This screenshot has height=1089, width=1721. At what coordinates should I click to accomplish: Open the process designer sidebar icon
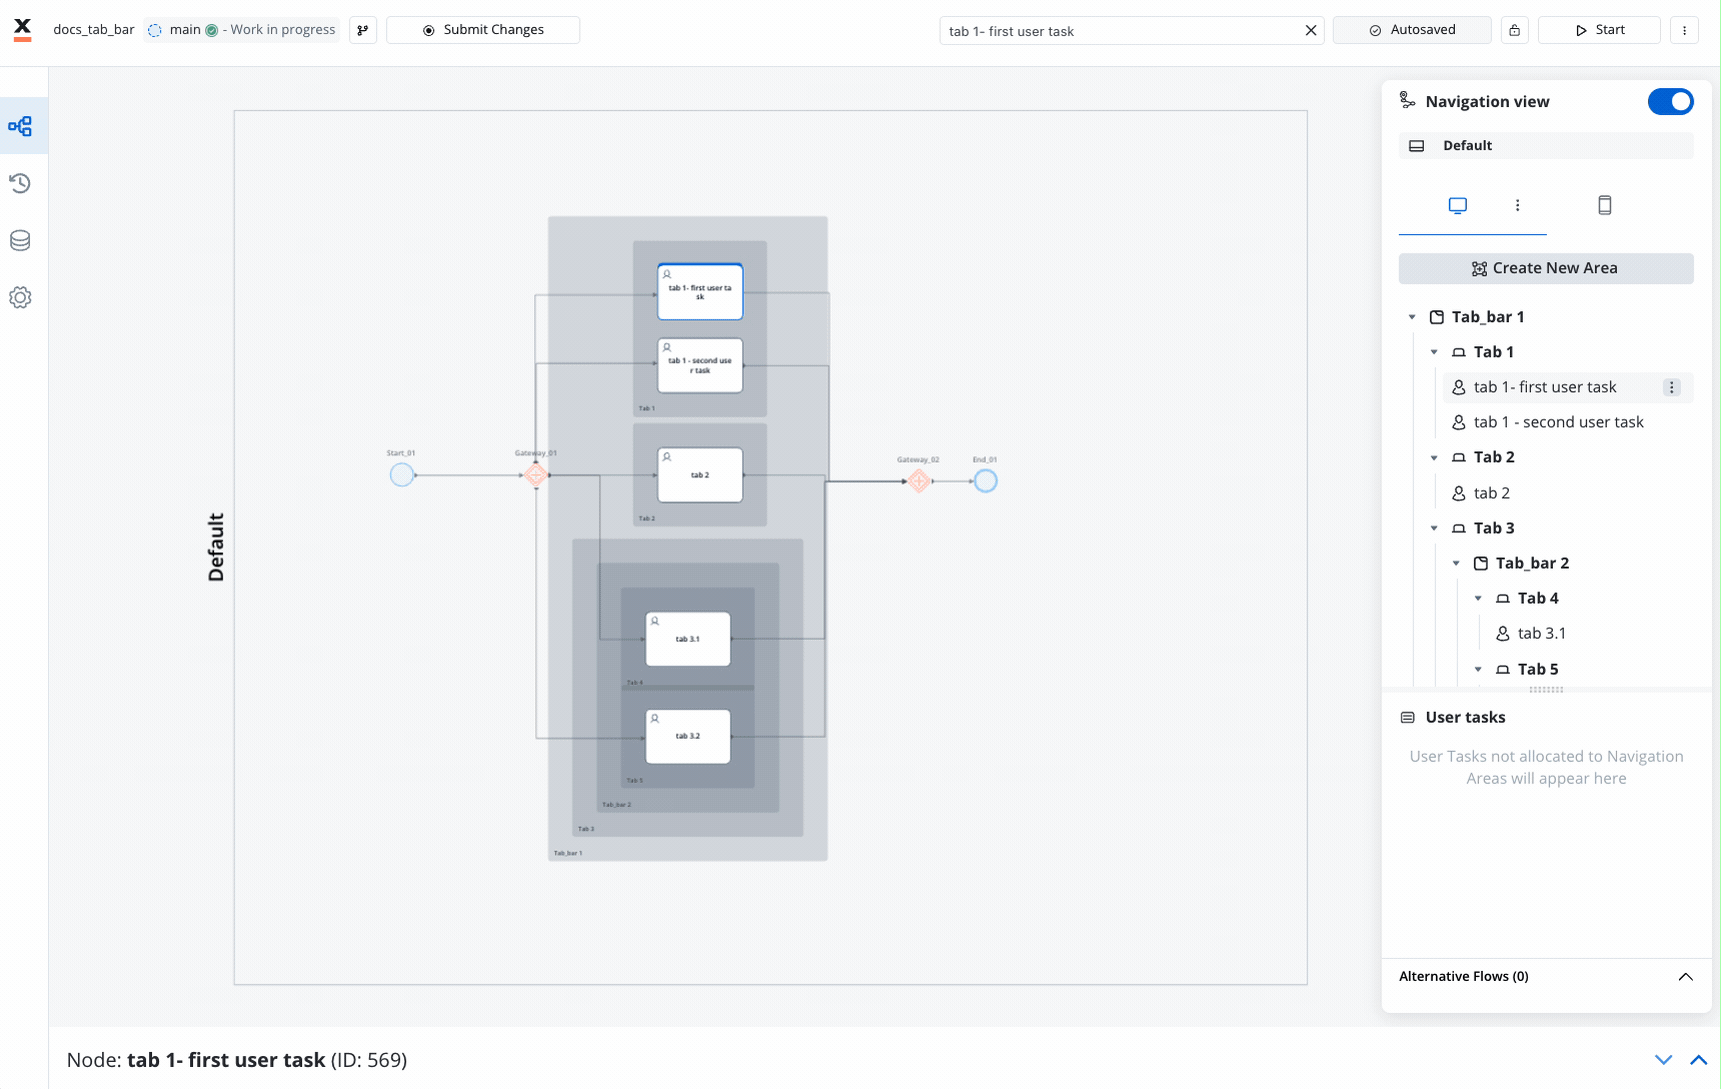coord(20,126)
